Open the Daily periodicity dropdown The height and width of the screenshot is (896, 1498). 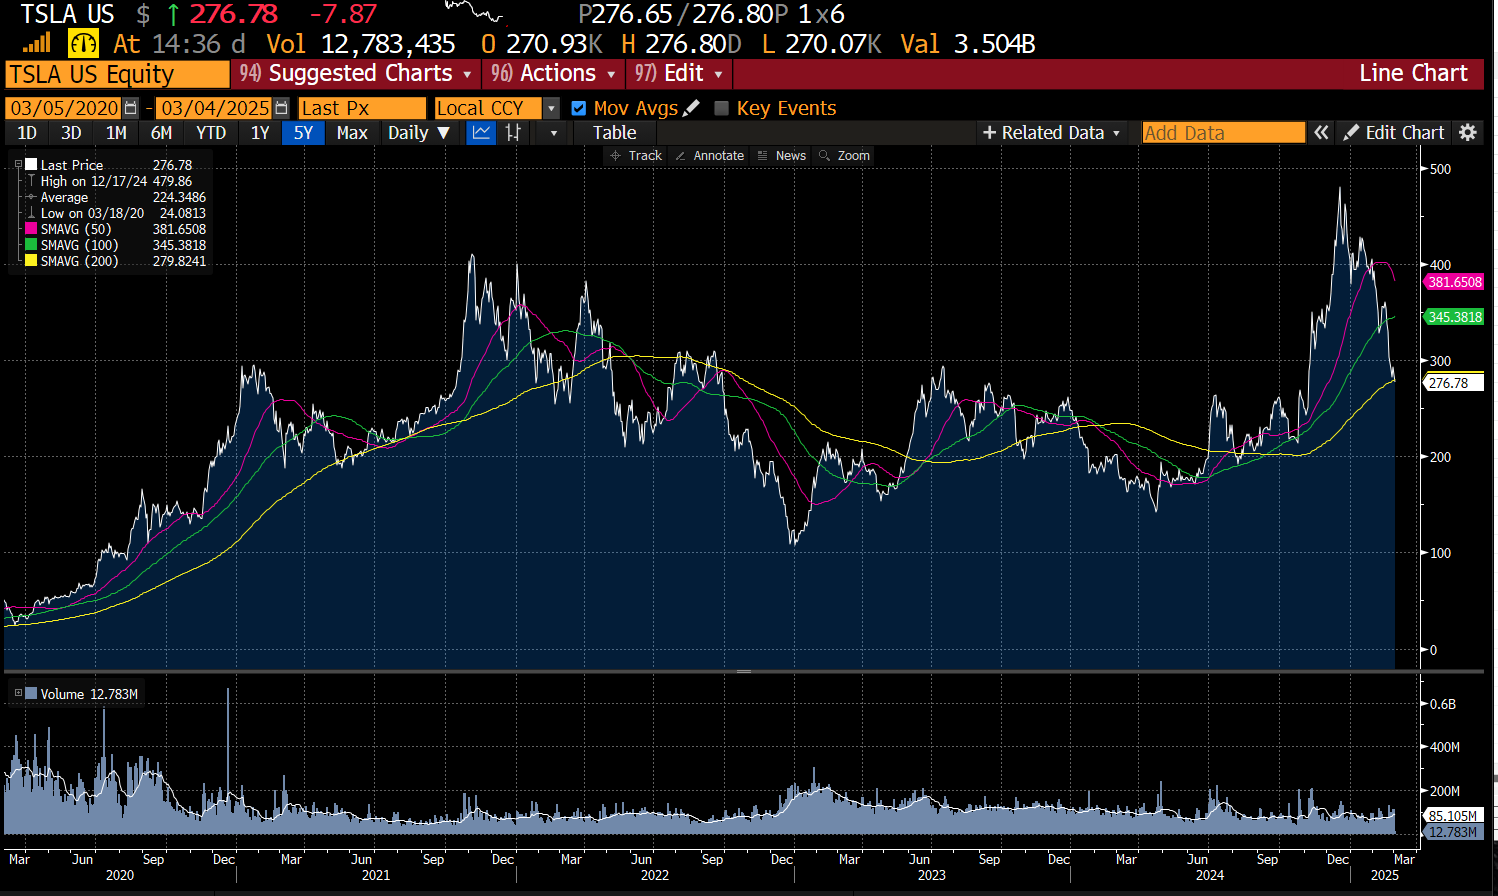pyautogui.click(x=419, y=132)
